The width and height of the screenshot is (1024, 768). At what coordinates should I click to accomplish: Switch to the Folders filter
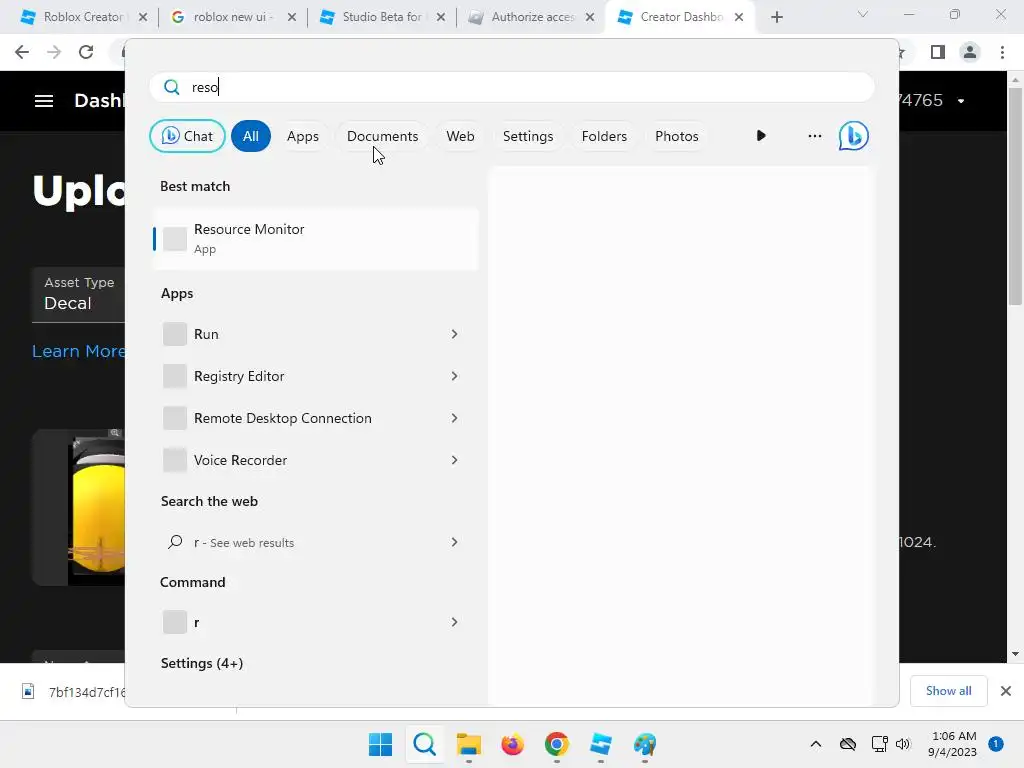tap(604, 136)
